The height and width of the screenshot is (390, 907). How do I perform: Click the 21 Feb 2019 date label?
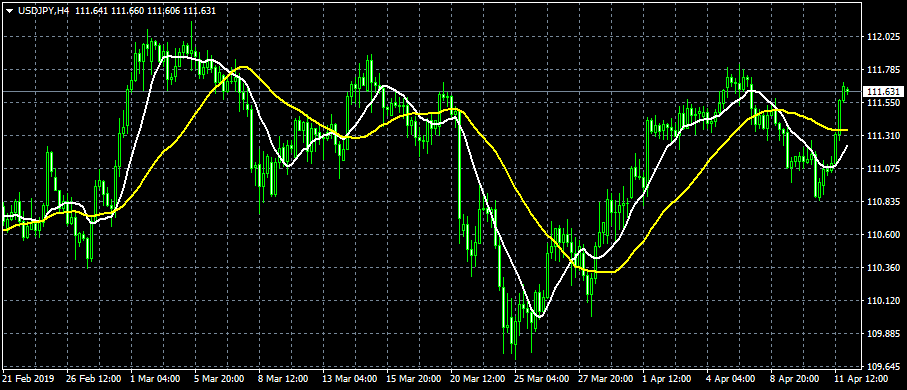coord(28,379)
